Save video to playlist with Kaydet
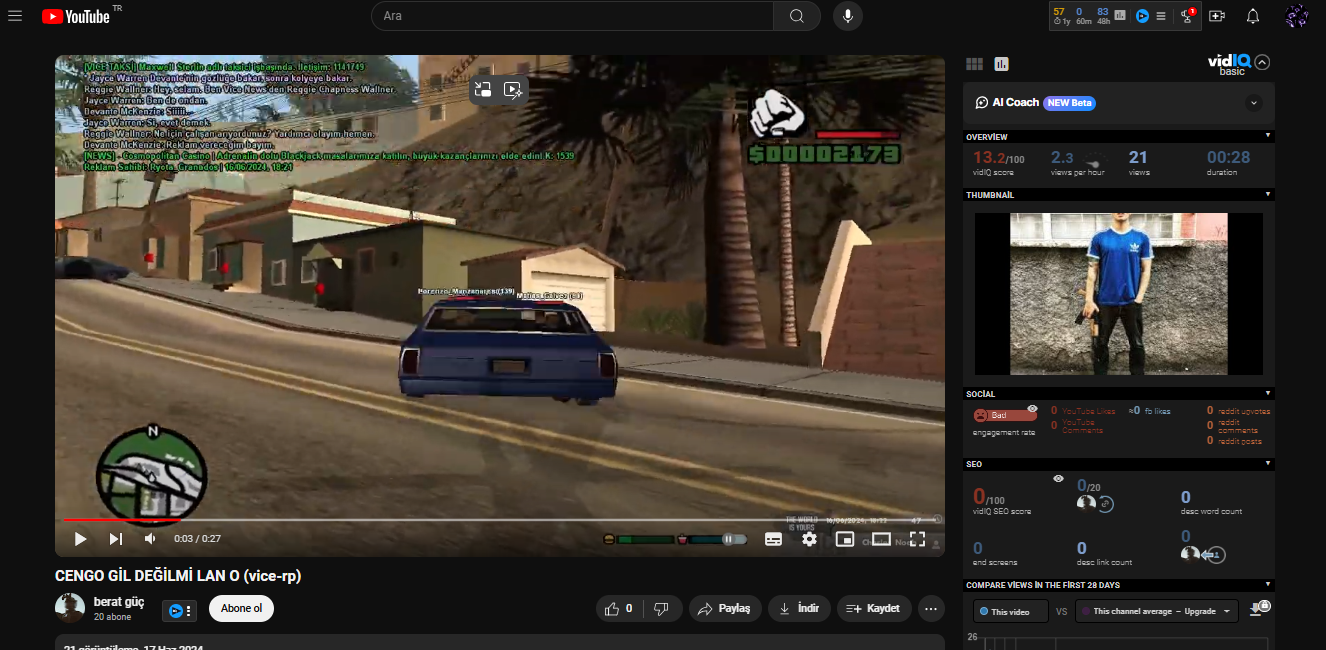This screenshot has height=650, width=1326. click(874, 608)
